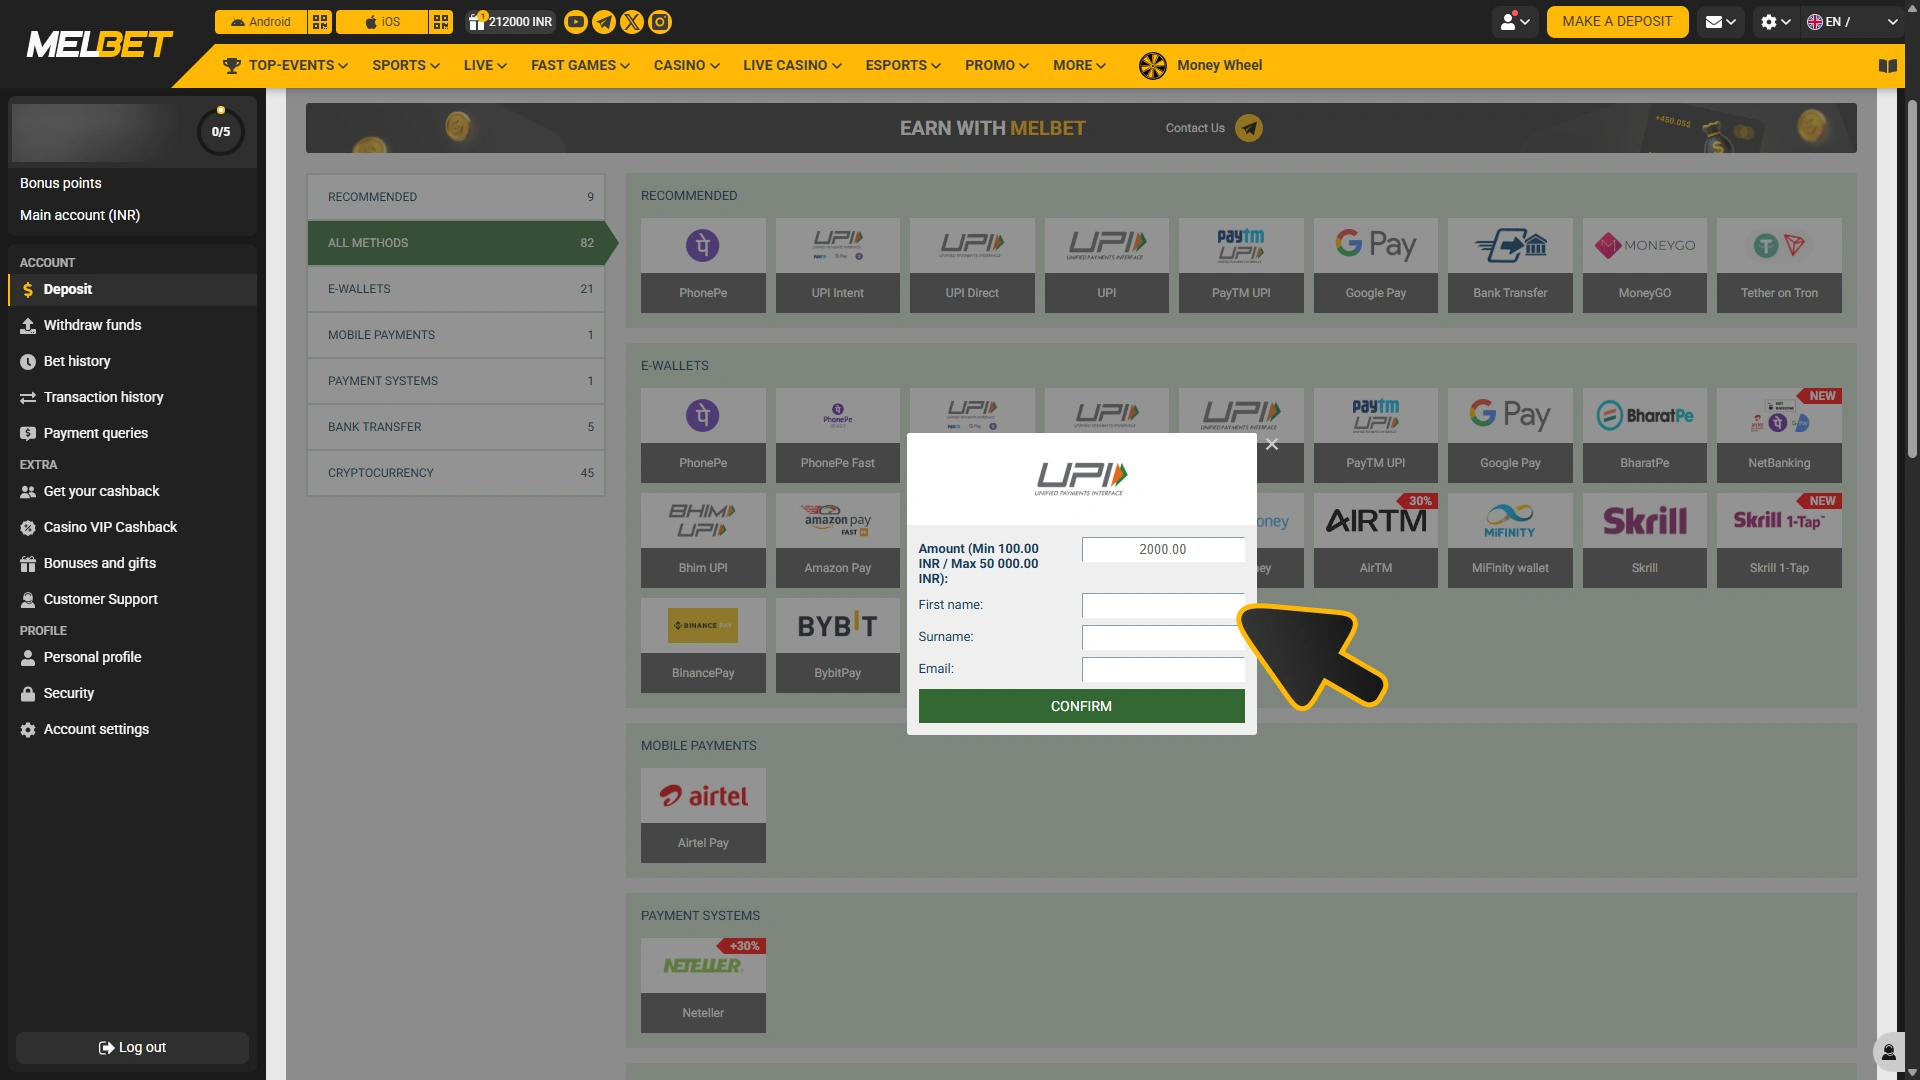The image size is (1920, 1080).
Task: Open the YouTube social icon
Action: coord(576,22)
